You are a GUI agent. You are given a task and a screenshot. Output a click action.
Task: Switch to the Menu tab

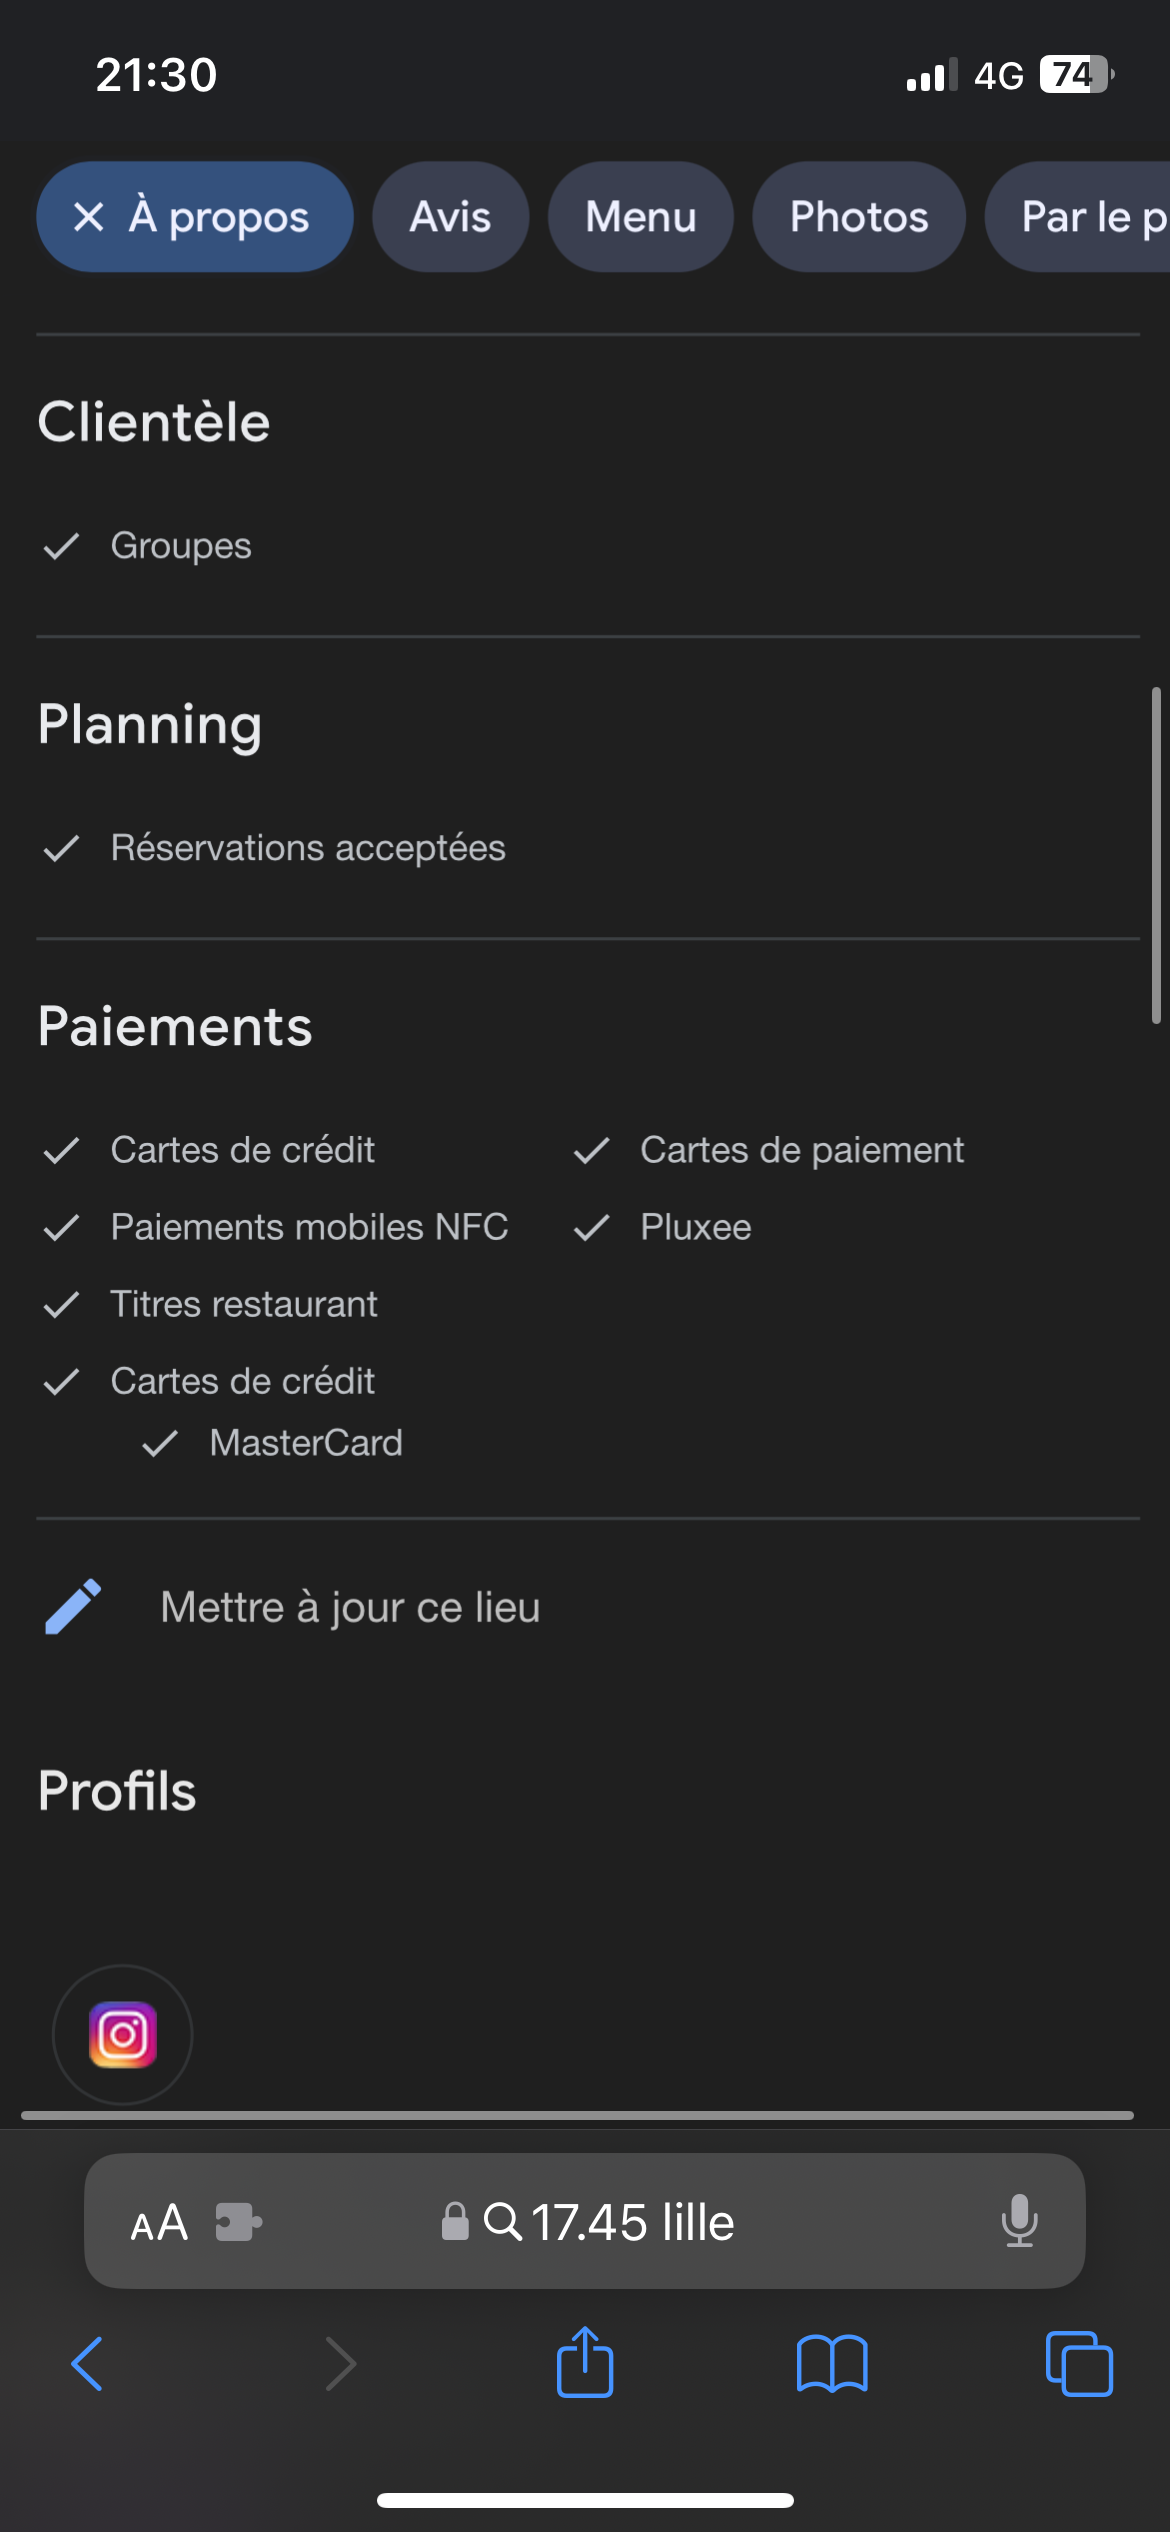[640, 217]
